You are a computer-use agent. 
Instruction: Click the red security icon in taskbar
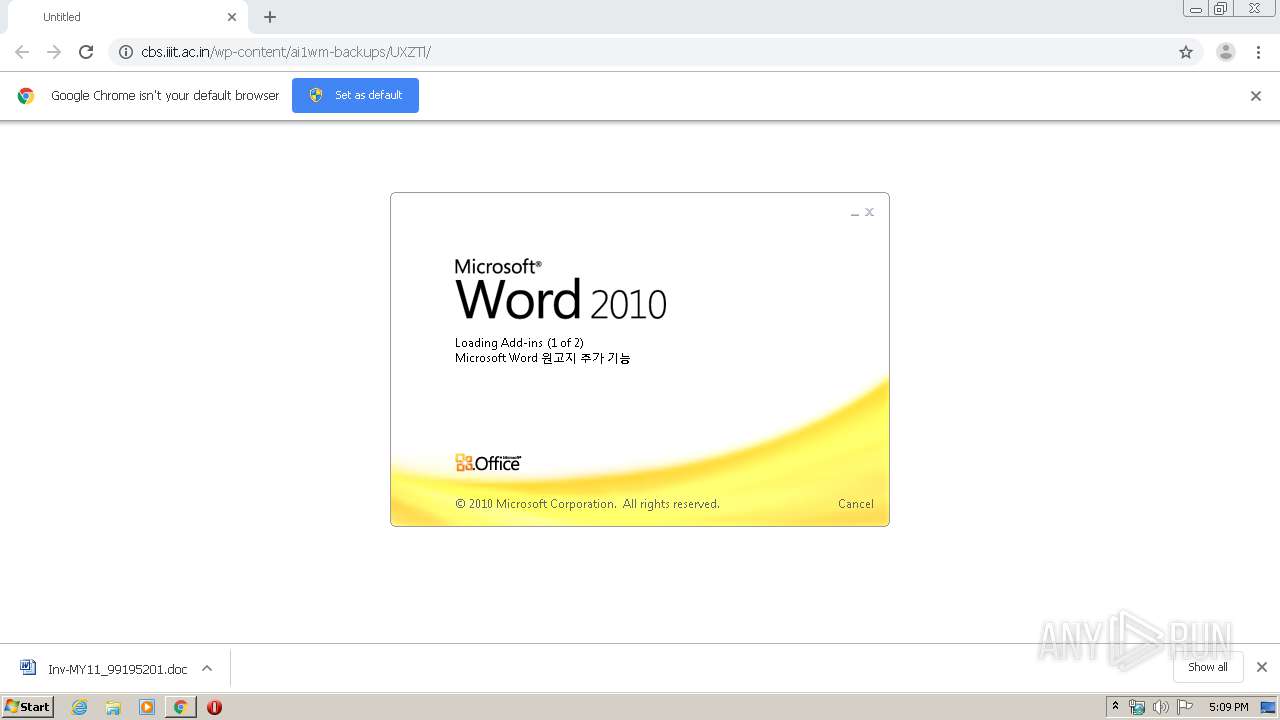click(x=214, y=707)
